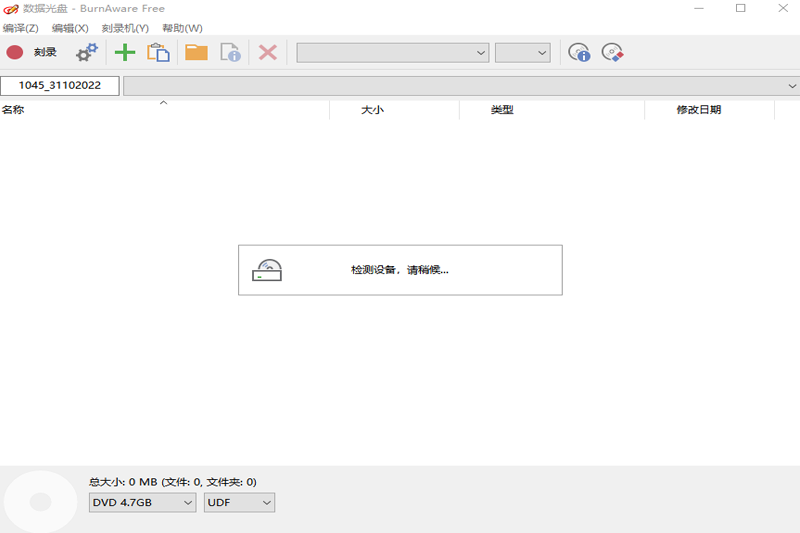Sort by 修改日期 column header
This screenshot has height=533, width=800.
tap(698, 110)
